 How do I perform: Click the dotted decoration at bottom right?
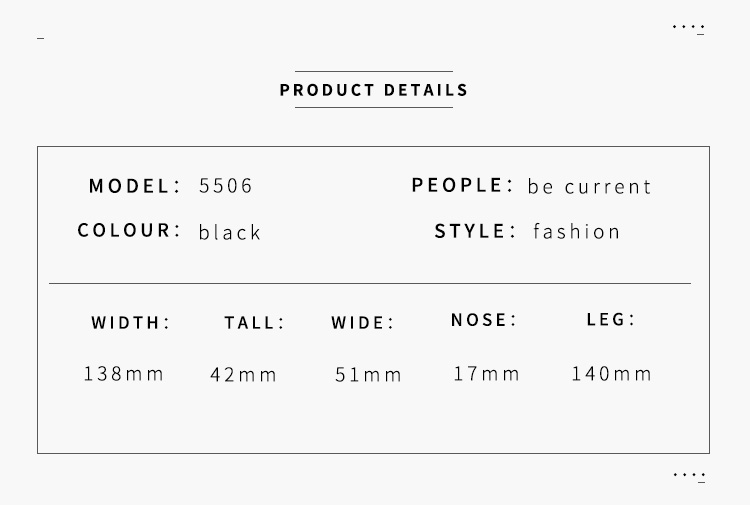point(689,477)
